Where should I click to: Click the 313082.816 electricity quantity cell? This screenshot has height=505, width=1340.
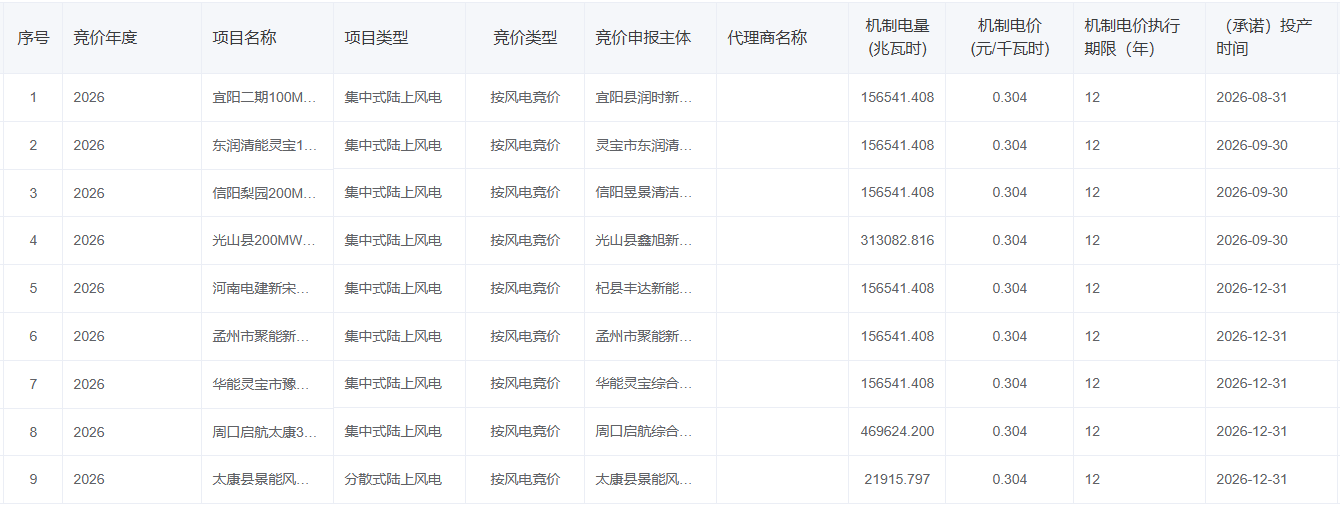897,241
